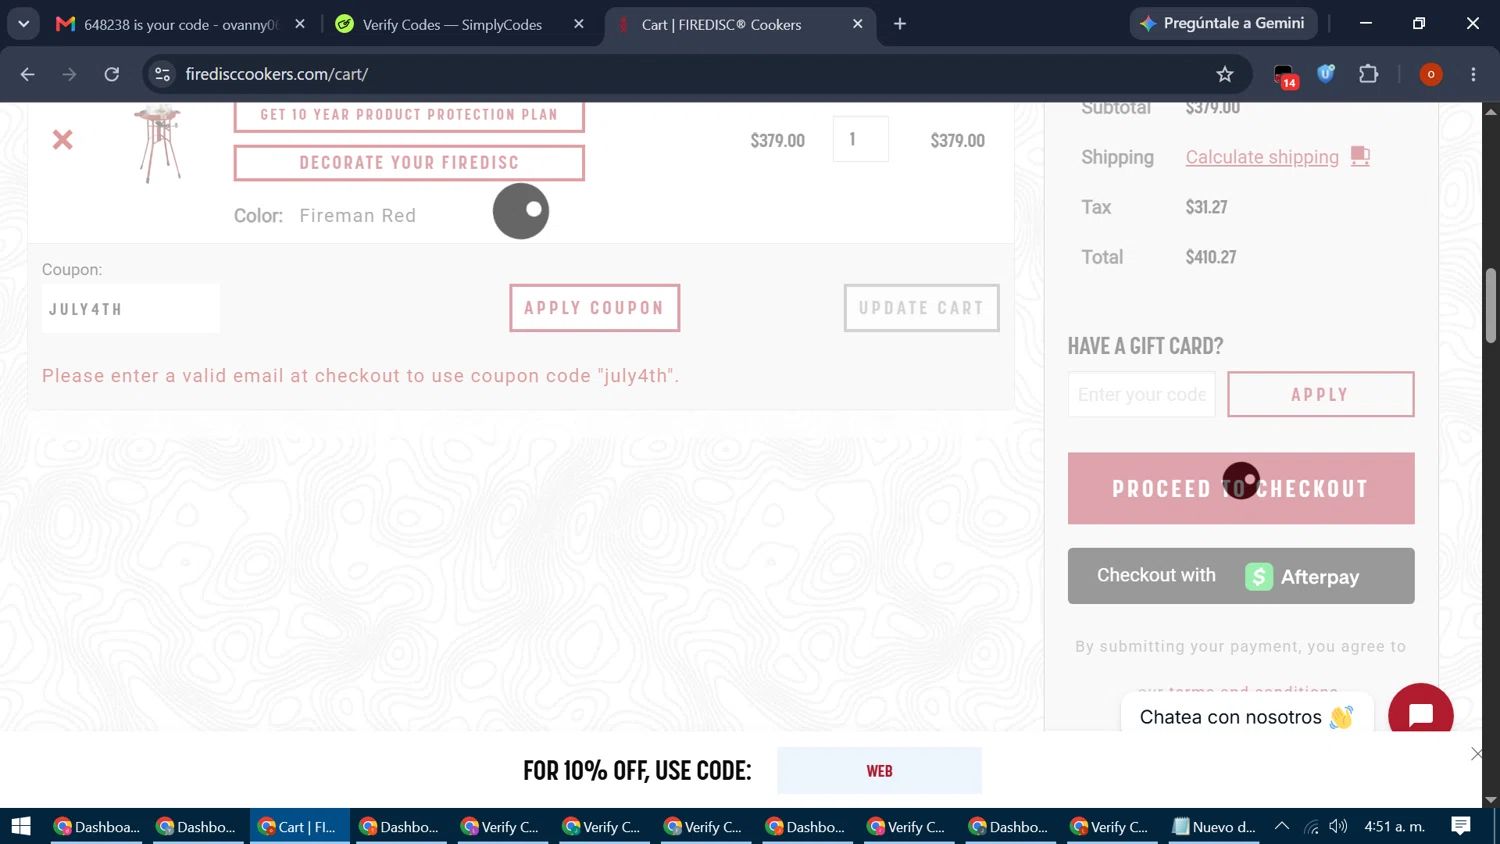Open the extension with badge 14
1500x844 pixels.
tap(1285, 75)
